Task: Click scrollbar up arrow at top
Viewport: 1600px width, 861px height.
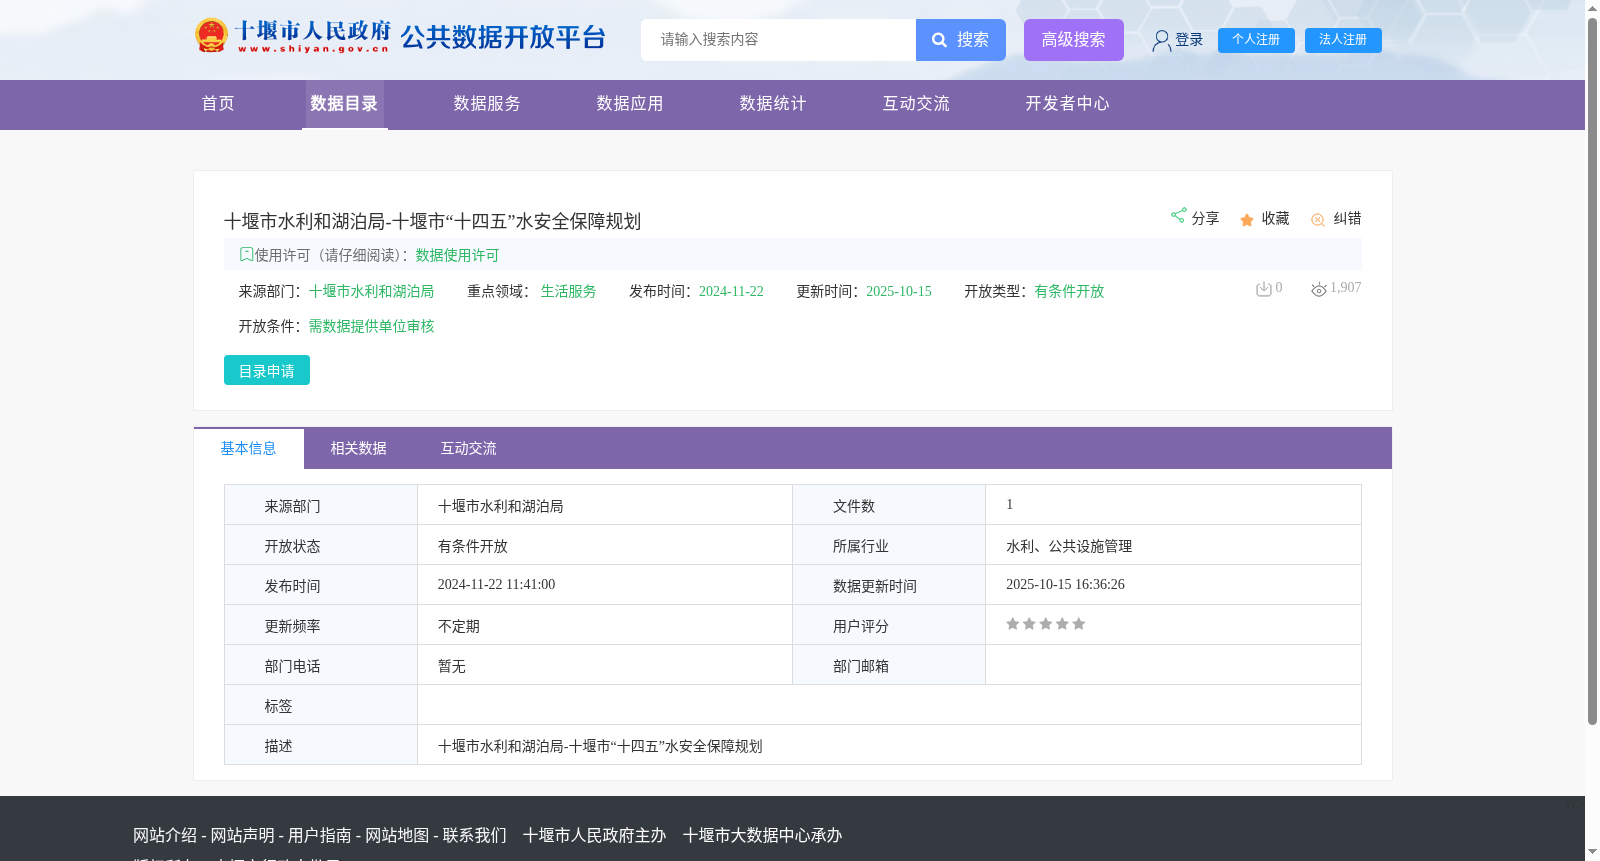Action: coord(1592,7)
